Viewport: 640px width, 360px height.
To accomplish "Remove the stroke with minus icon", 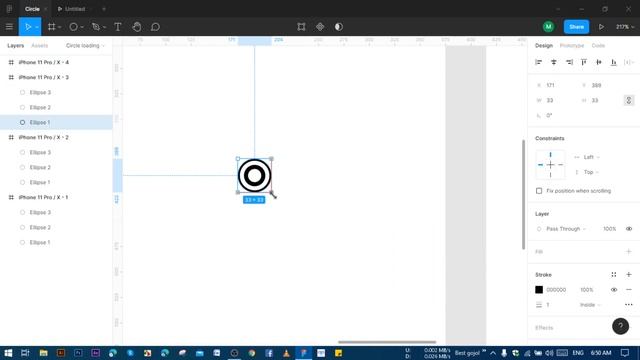I will pos(629,290).
